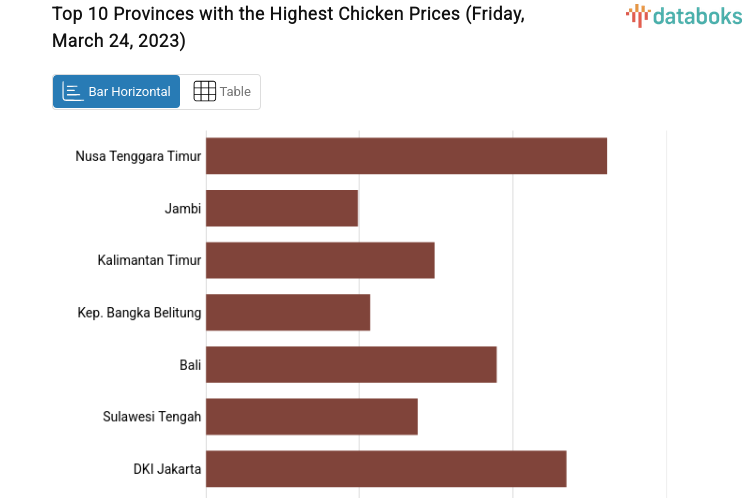The width and height of the screenshot is (753, 498).
Task: Click the Nusa Tenggara Timur bar
Action: [x=406, y=156]
